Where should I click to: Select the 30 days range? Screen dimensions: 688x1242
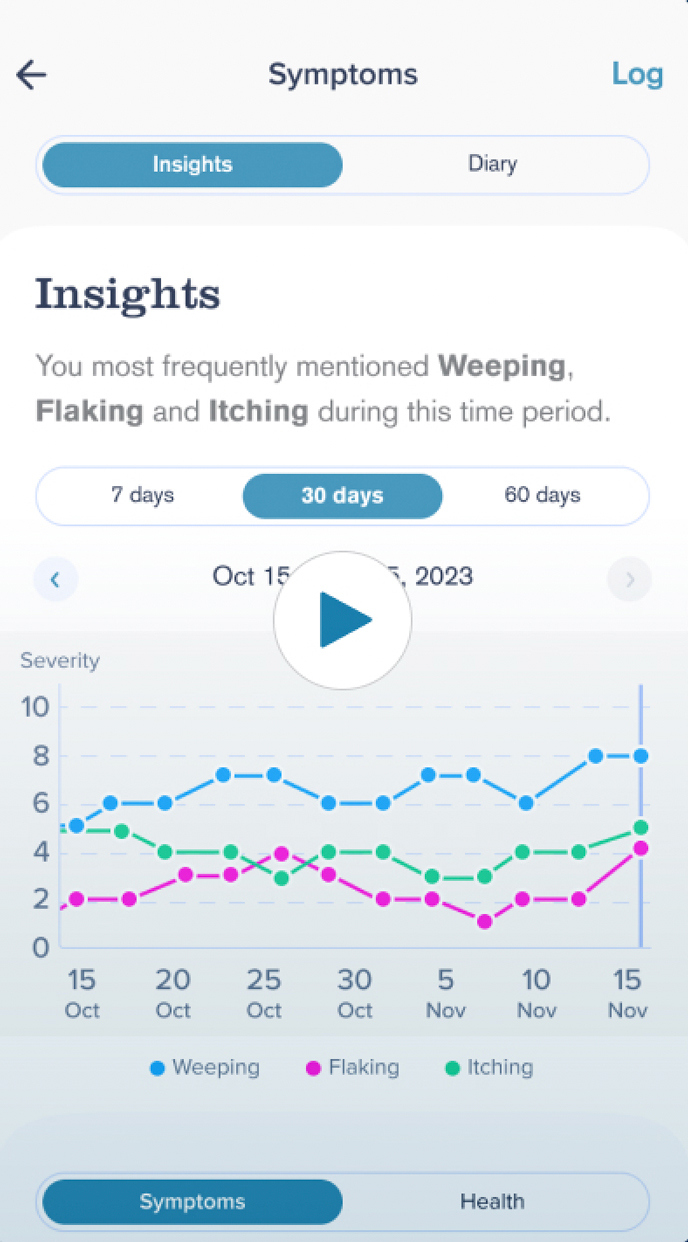342,496
